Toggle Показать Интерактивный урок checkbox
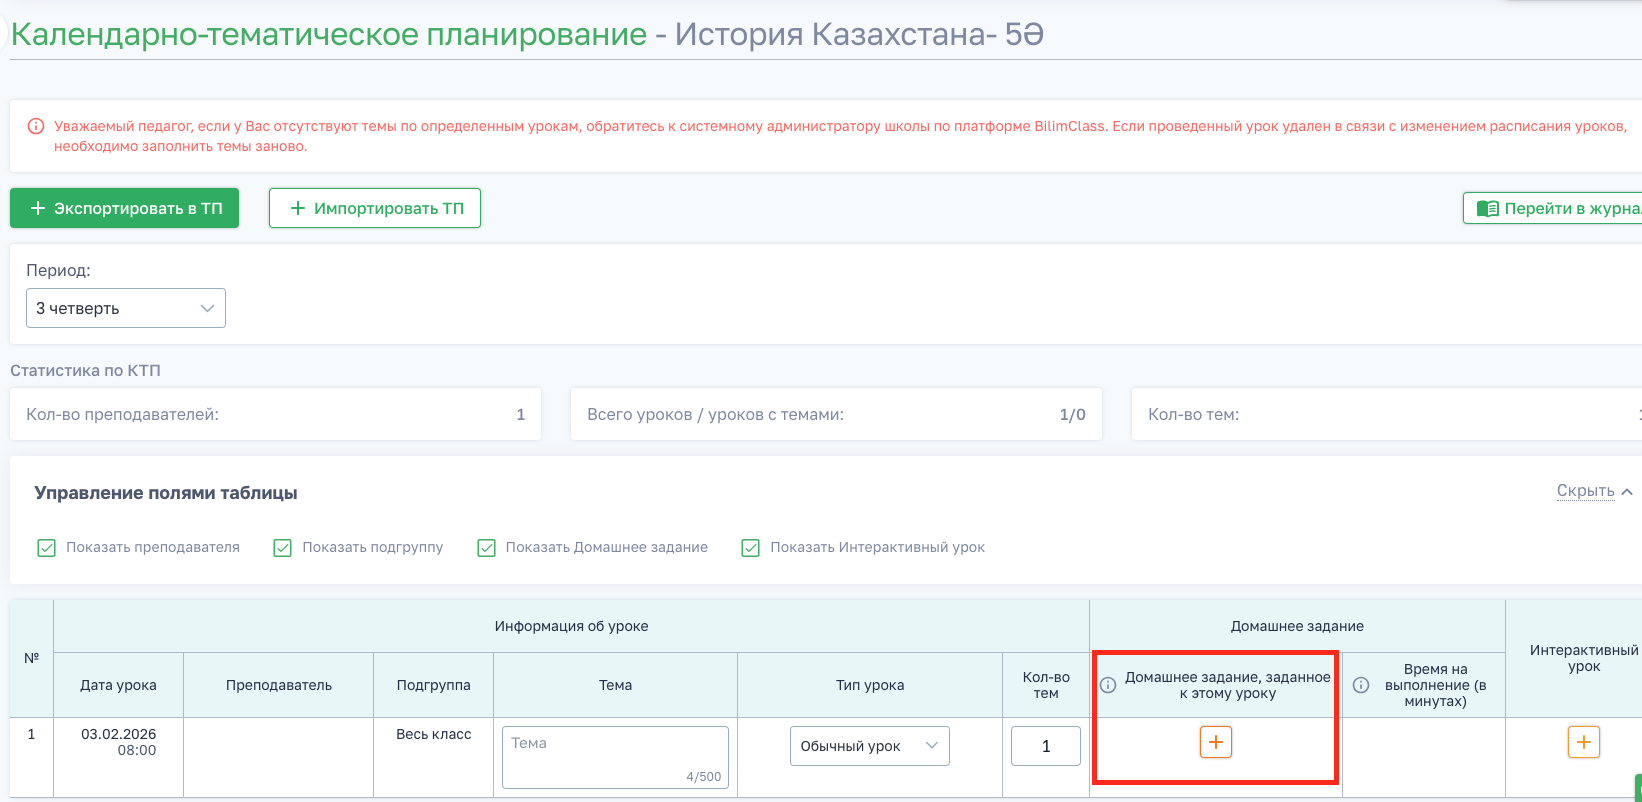This screenshot has height=802, width=1642. tap(751, 548)
